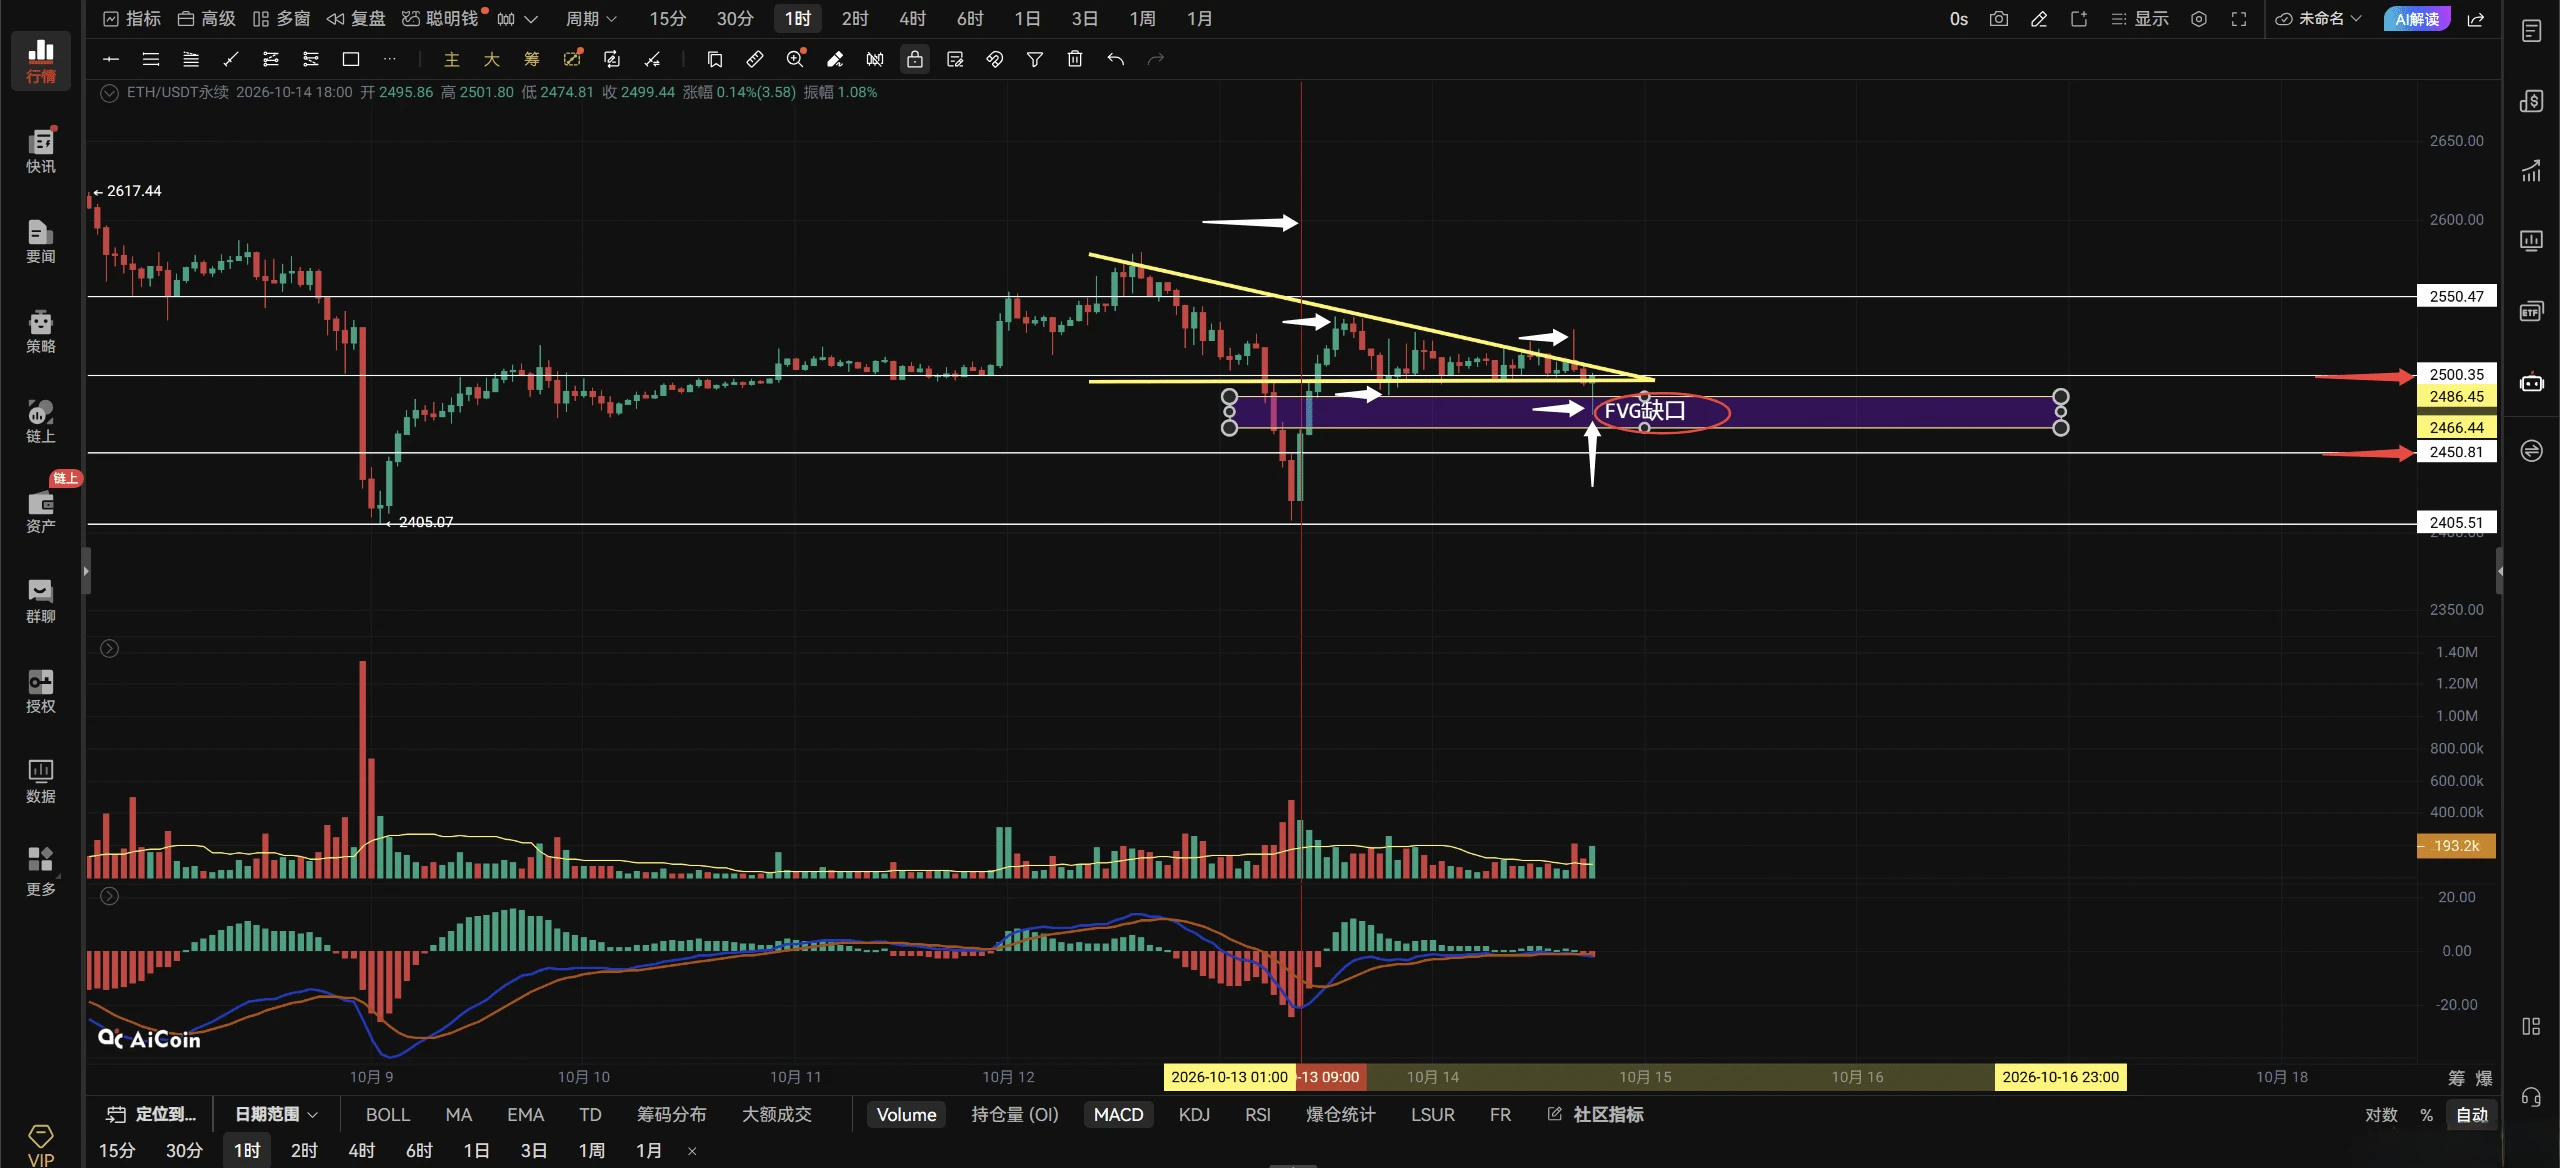Take a chart screenshot with camera icon
Image resolution: width=2560 pixels, height=1168 pixels.
pyautogui.click(x=1999, y=19)
